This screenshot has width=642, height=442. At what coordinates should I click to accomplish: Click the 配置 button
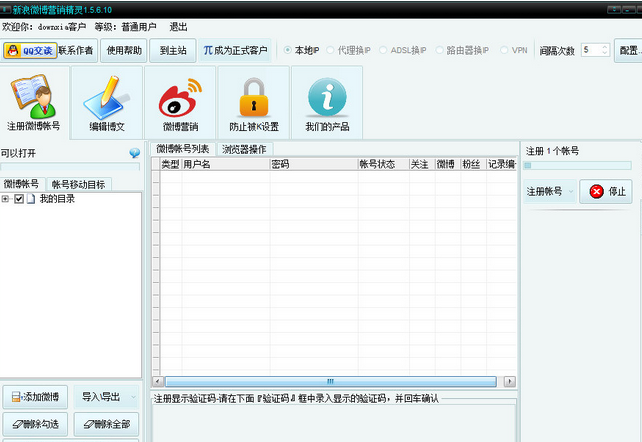click(630, 50)
